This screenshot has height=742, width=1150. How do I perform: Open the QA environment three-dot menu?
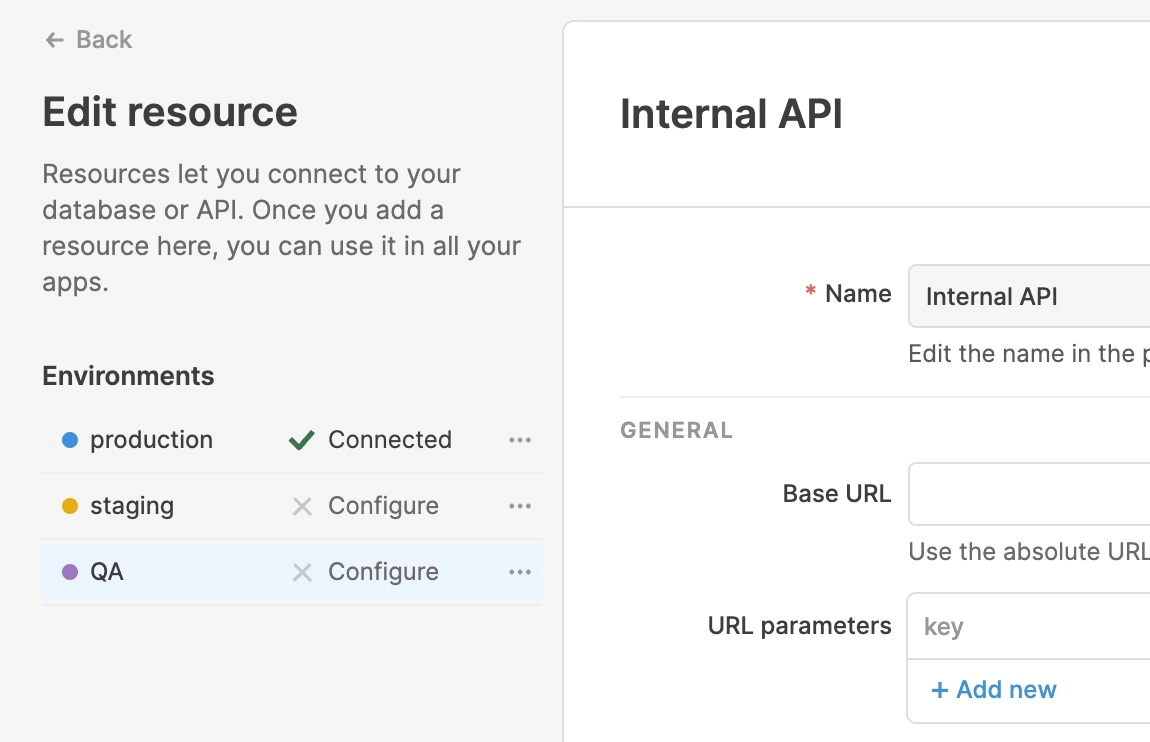520,572
